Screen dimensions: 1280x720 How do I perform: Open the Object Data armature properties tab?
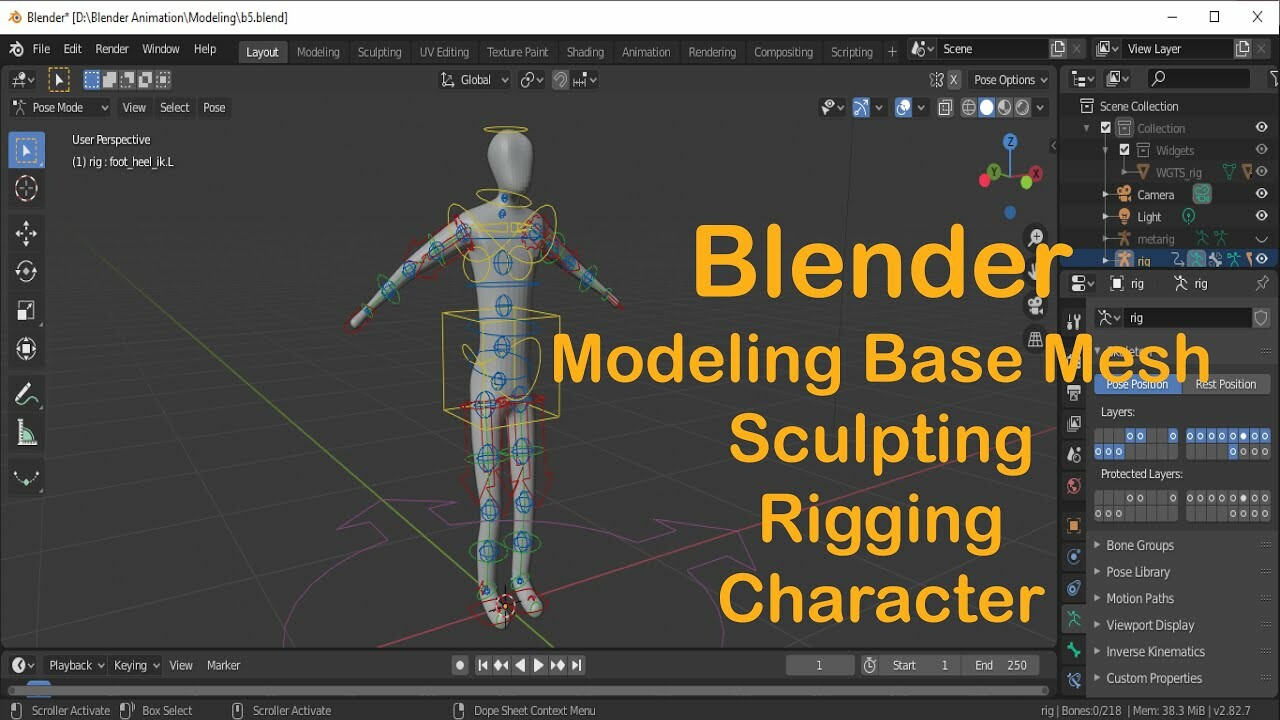coord(1074,618)
